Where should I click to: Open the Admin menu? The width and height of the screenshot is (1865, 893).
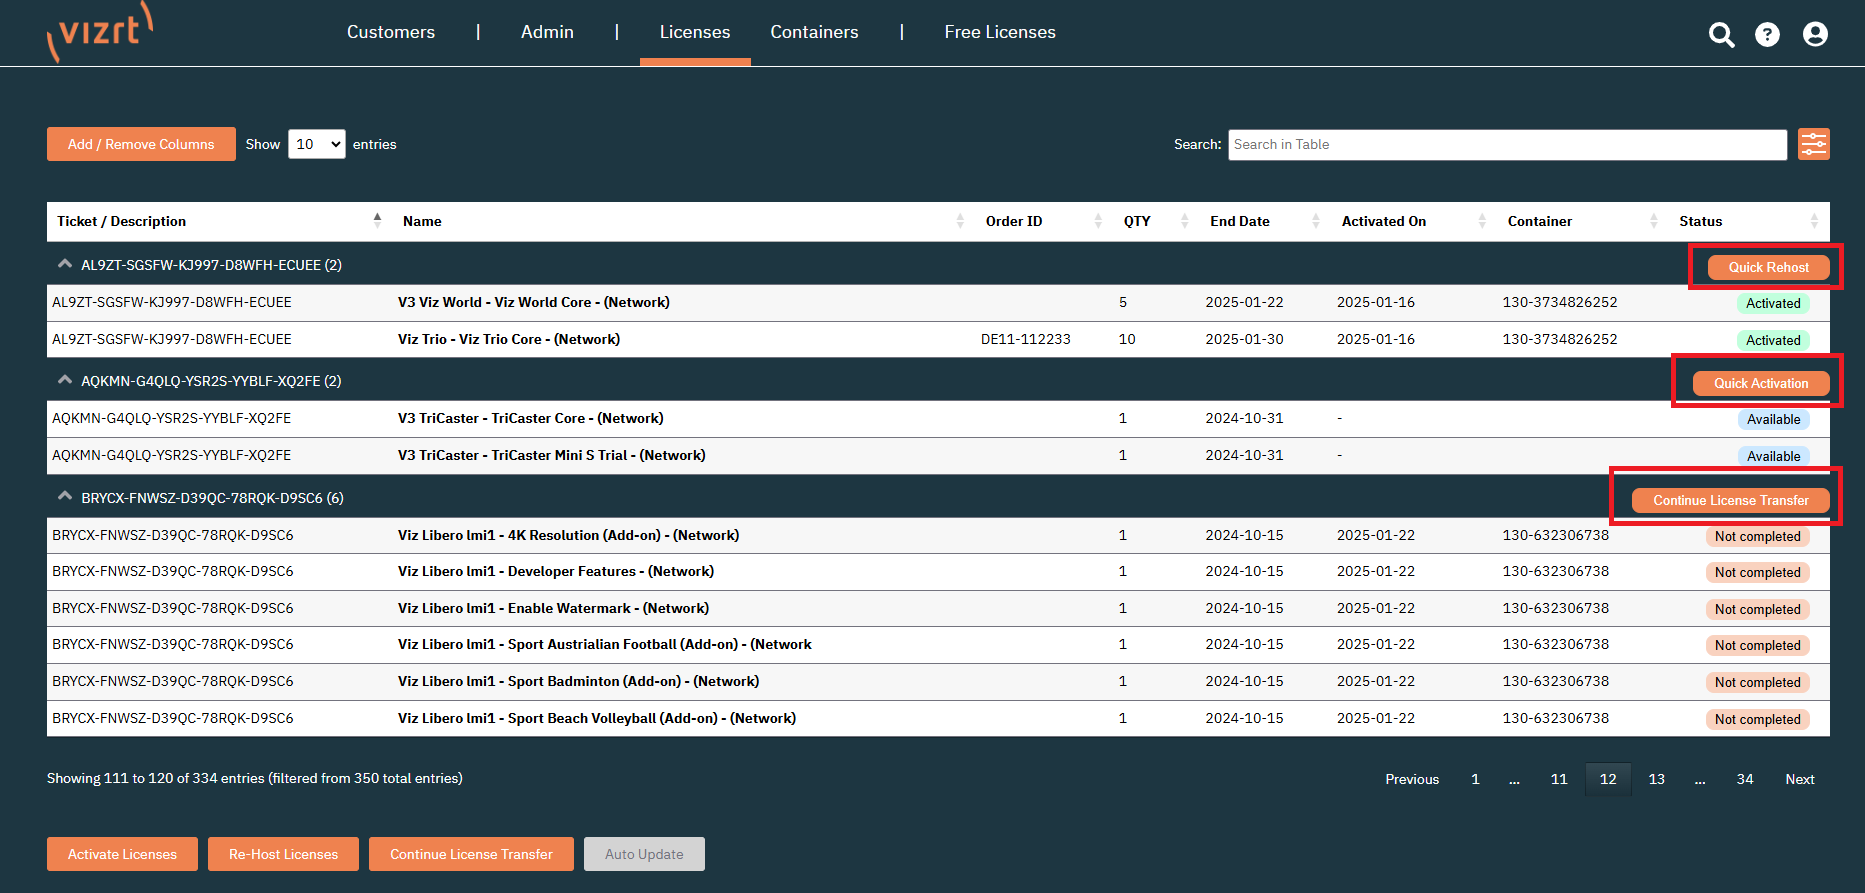coord(547,32)
